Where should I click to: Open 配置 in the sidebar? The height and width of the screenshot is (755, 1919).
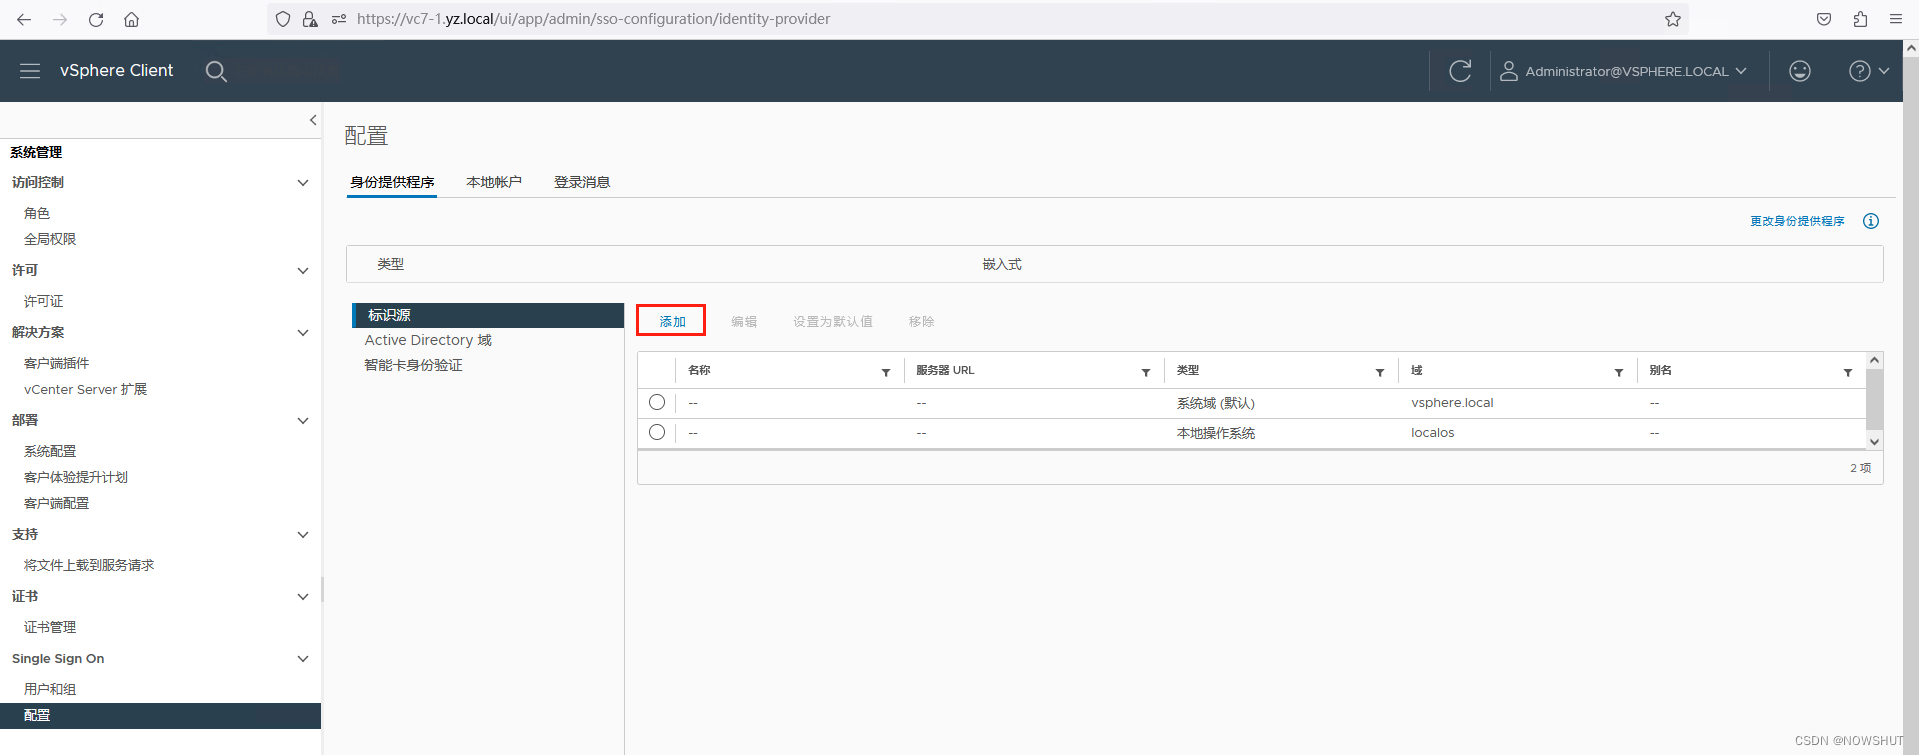(160, 715)
